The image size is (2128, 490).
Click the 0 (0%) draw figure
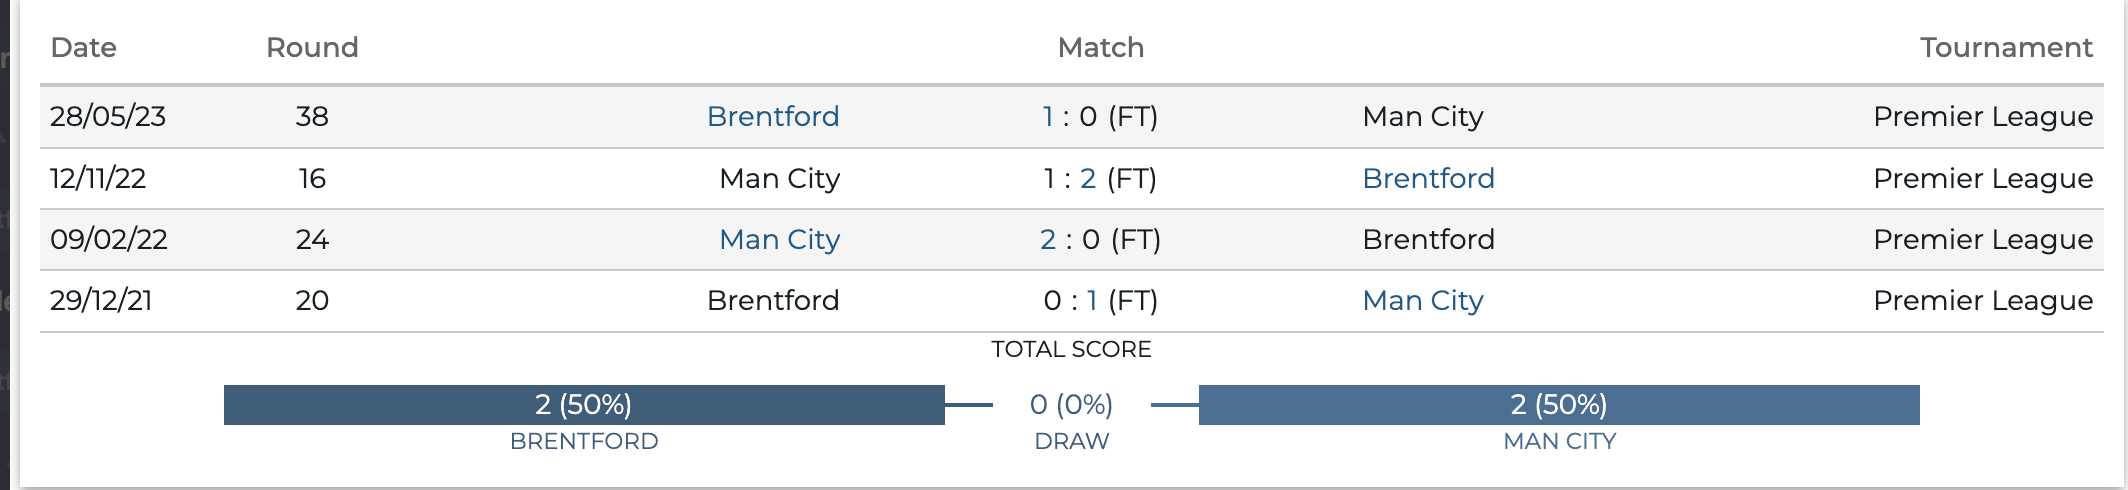1071,404
